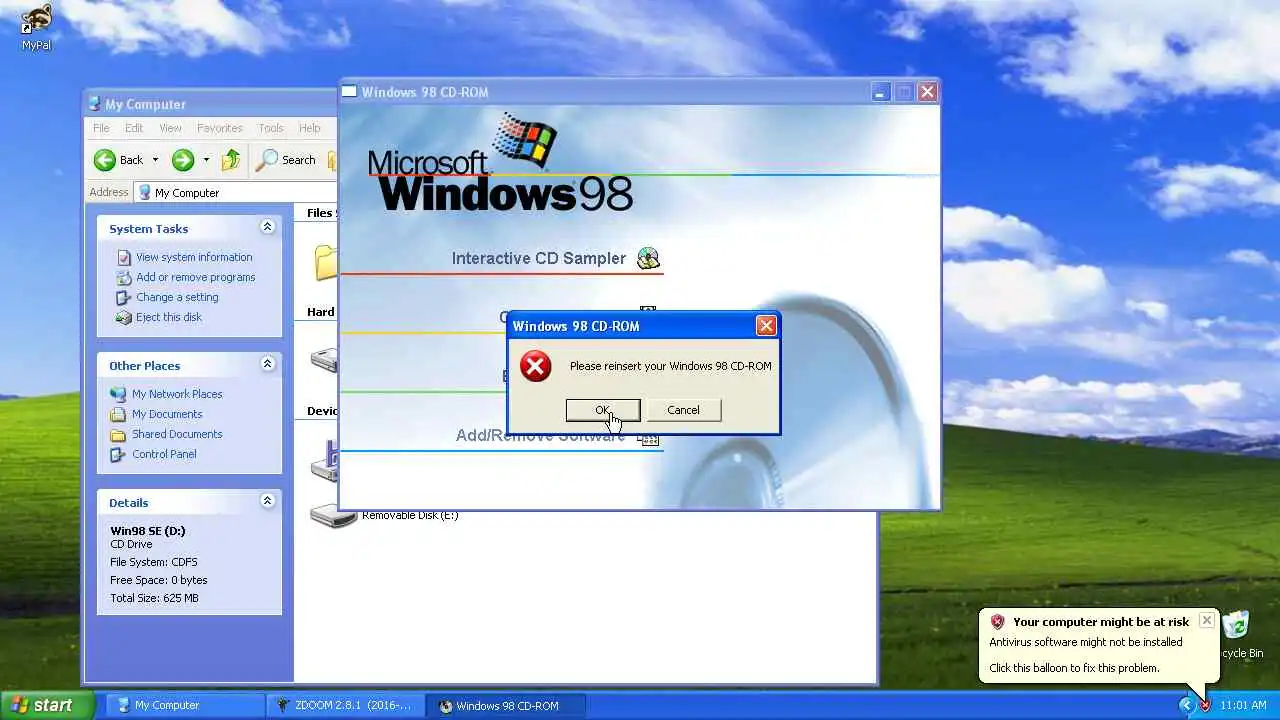
Task: Go up one folder level
Action: [x=231, y=160]
